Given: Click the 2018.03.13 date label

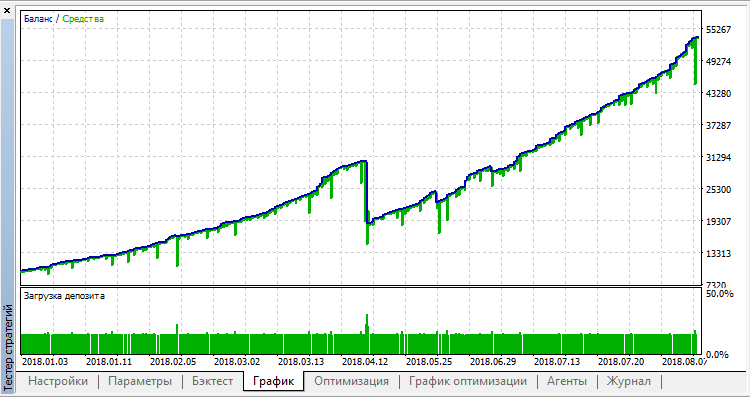Looking at the screenshot, I should coord(301,361).
